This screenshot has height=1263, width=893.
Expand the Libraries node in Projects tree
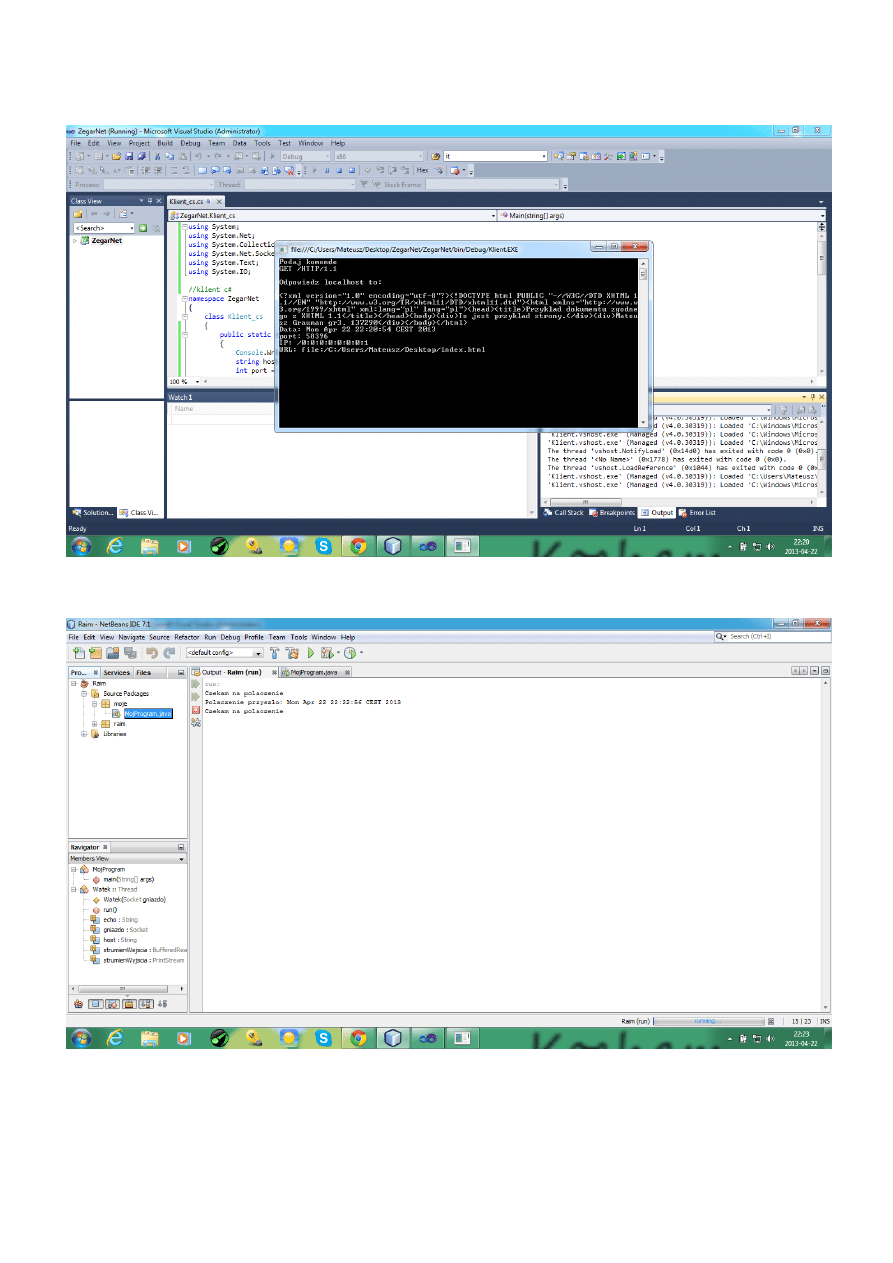click(x=85, y=733)
